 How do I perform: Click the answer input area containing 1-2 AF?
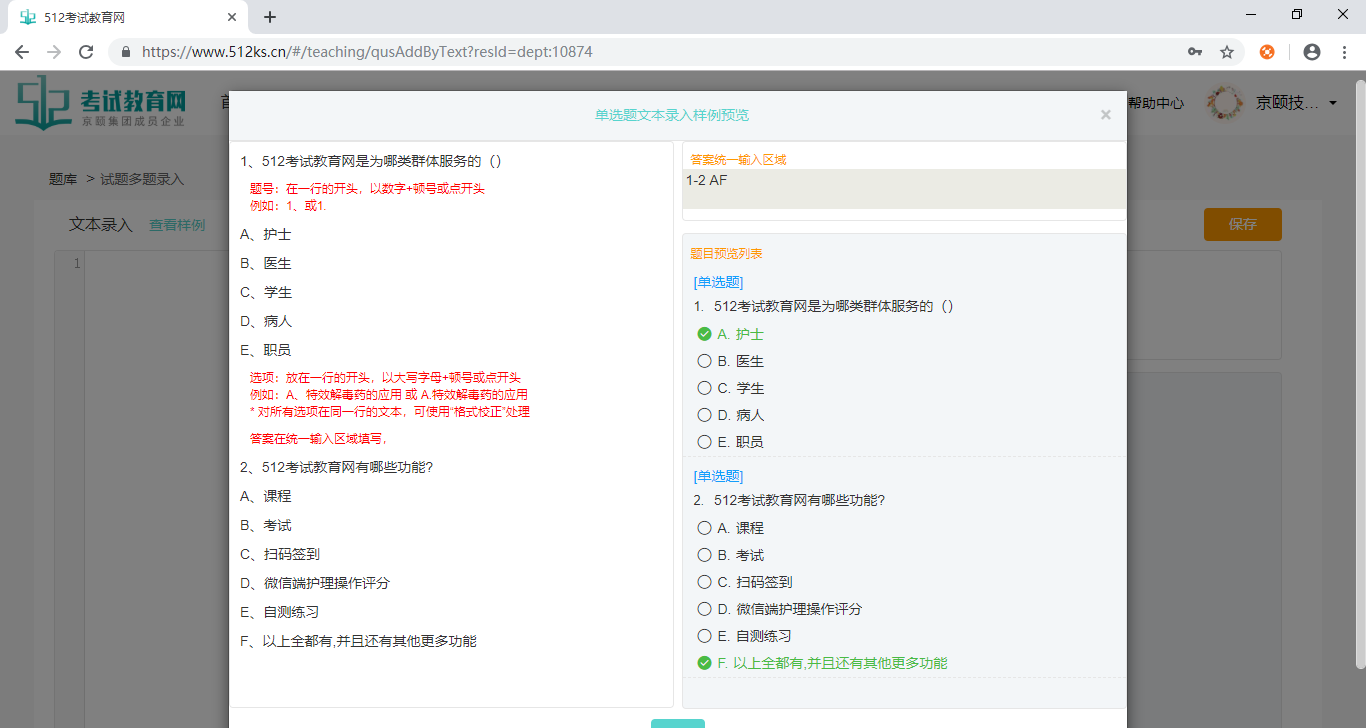tap(904, 189)
